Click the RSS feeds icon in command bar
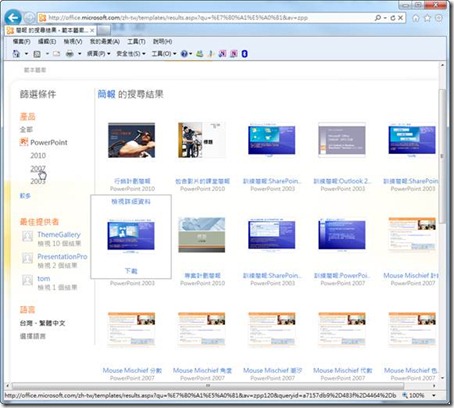This screenshot has width=454, height=408. [37, 54]
